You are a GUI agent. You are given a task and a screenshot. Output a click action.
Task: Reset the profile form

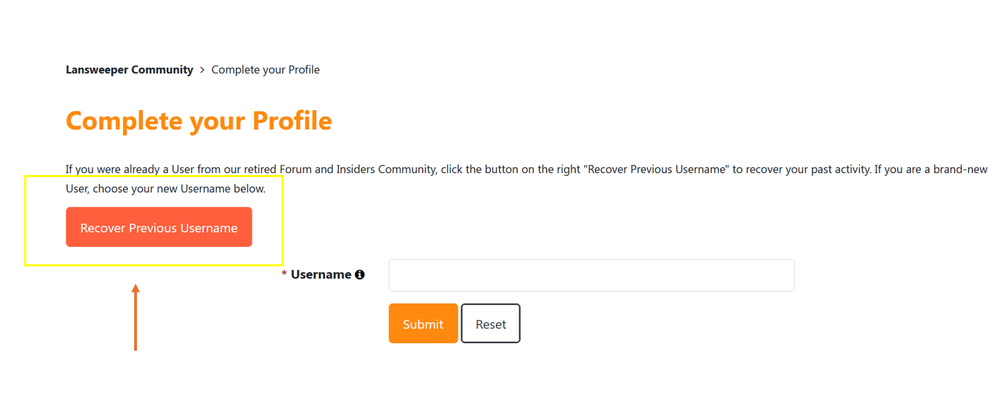[490, 324]
